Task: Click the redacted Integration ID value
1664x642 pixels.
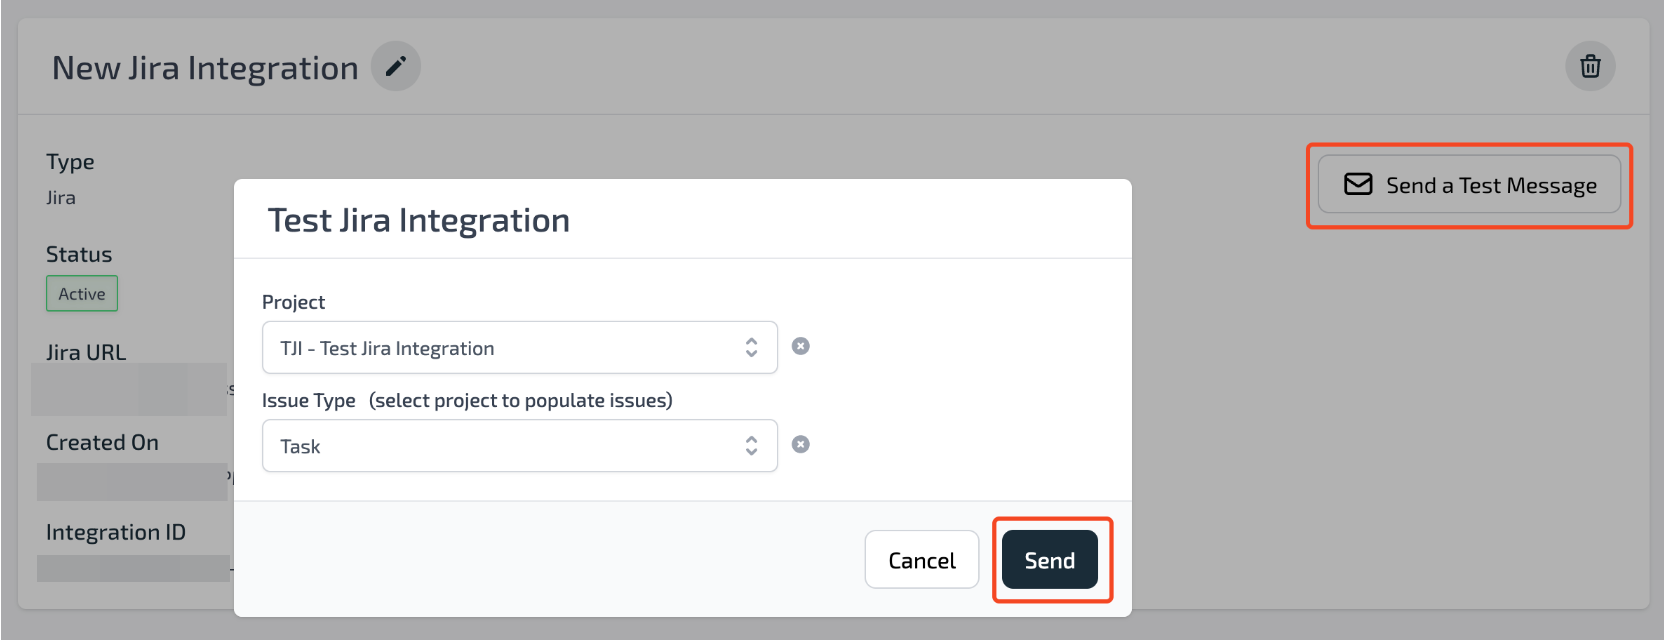Action: (x=133, y=568)
